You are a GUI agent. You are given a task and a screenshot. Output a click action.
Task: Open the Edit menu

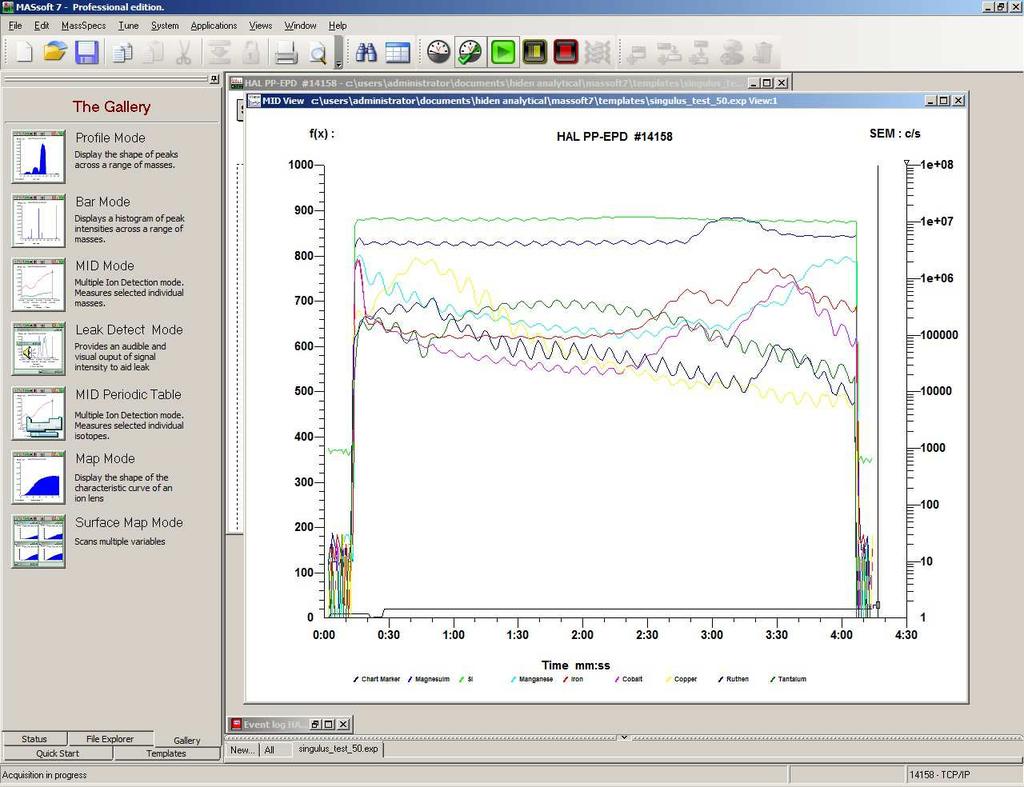click(x=41, y=25)
